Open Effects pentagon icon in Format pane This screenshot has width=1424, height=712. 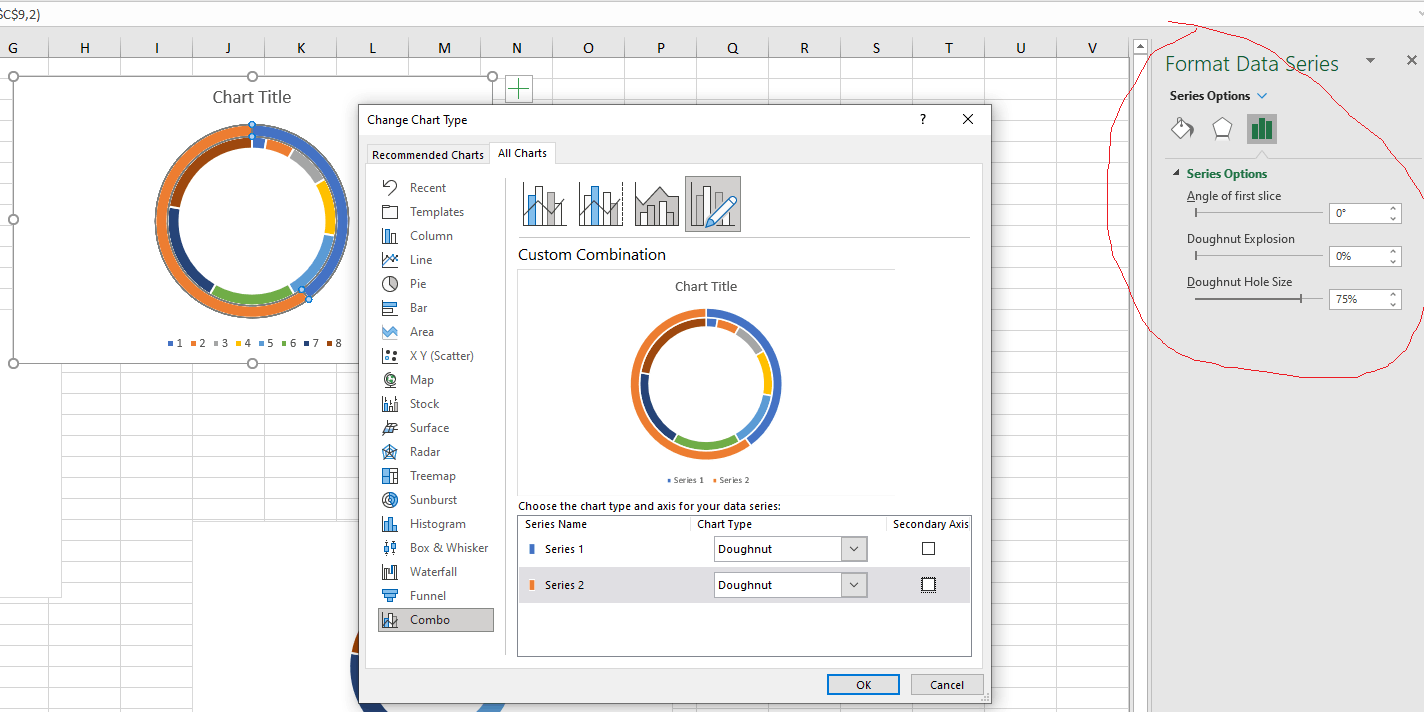pos(1222,128)
